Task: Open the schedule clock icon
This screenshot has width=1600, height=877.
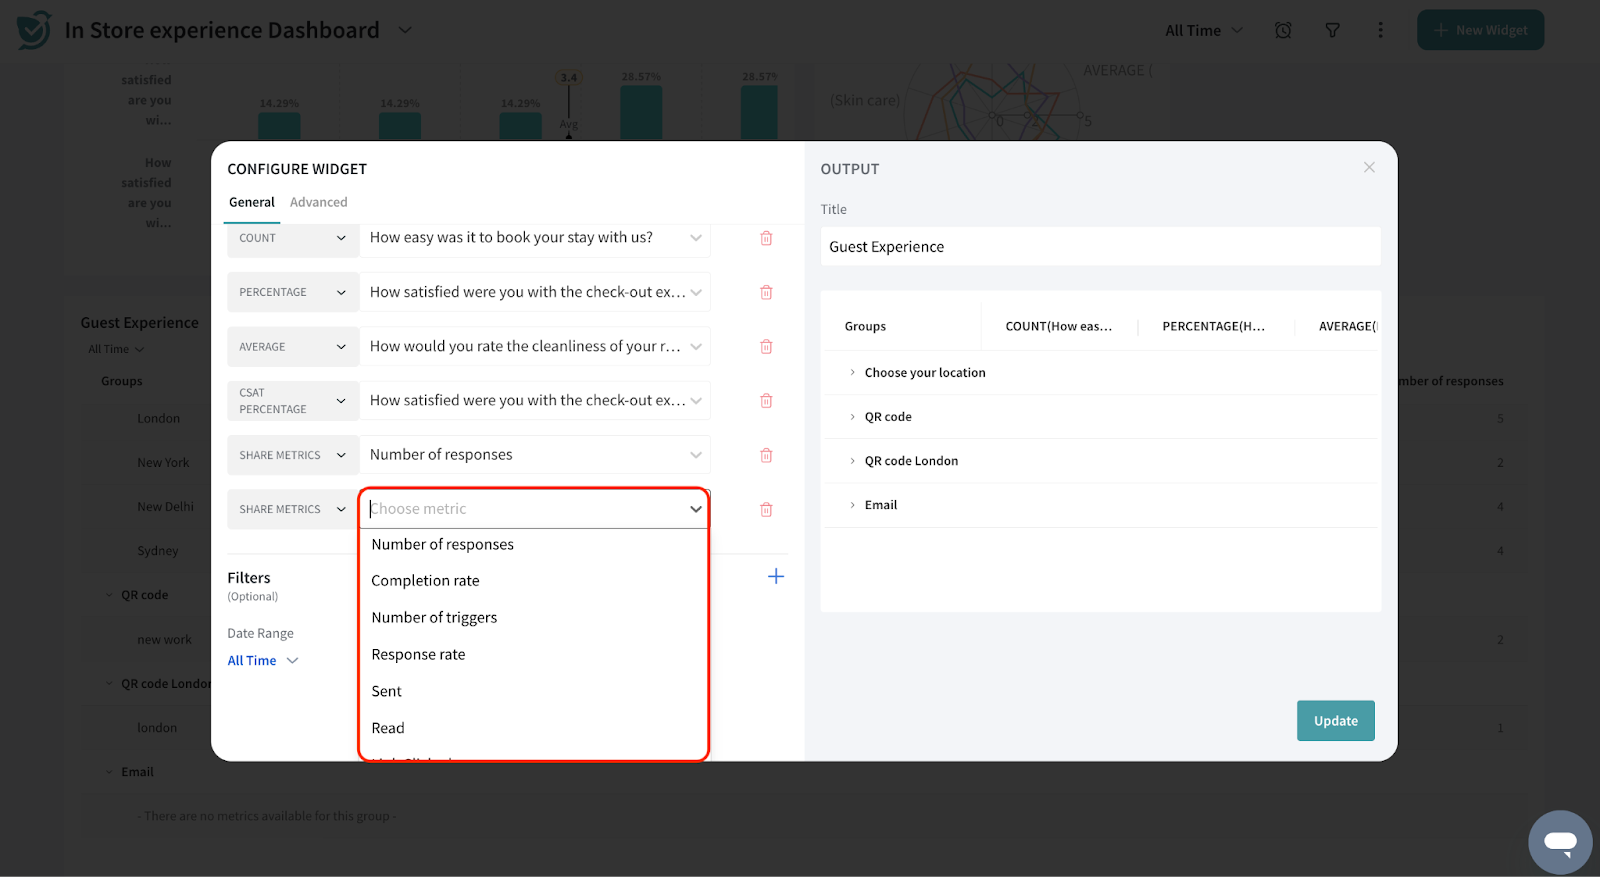Action: click(x=1283, y=30)
